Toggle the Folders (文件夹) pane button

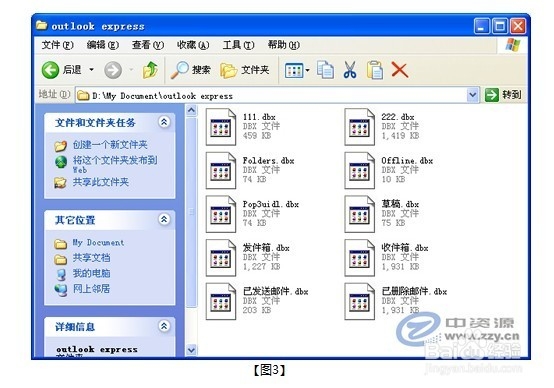pyautogui.click(x=244, y=70)
